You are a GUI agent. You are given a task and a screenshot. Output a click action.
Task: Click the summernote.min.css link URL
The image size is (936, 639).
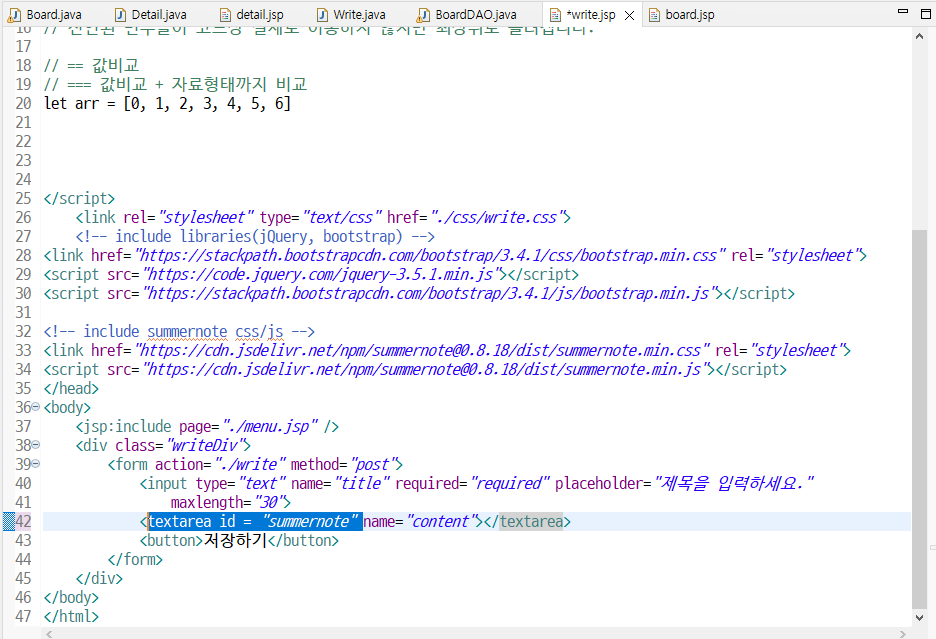[x=422, y=350]
